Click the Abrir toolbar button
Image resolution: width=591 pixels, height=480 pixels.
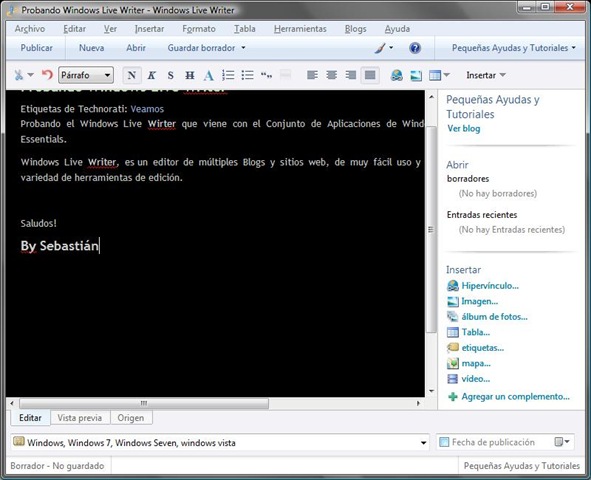coord(136,48)
